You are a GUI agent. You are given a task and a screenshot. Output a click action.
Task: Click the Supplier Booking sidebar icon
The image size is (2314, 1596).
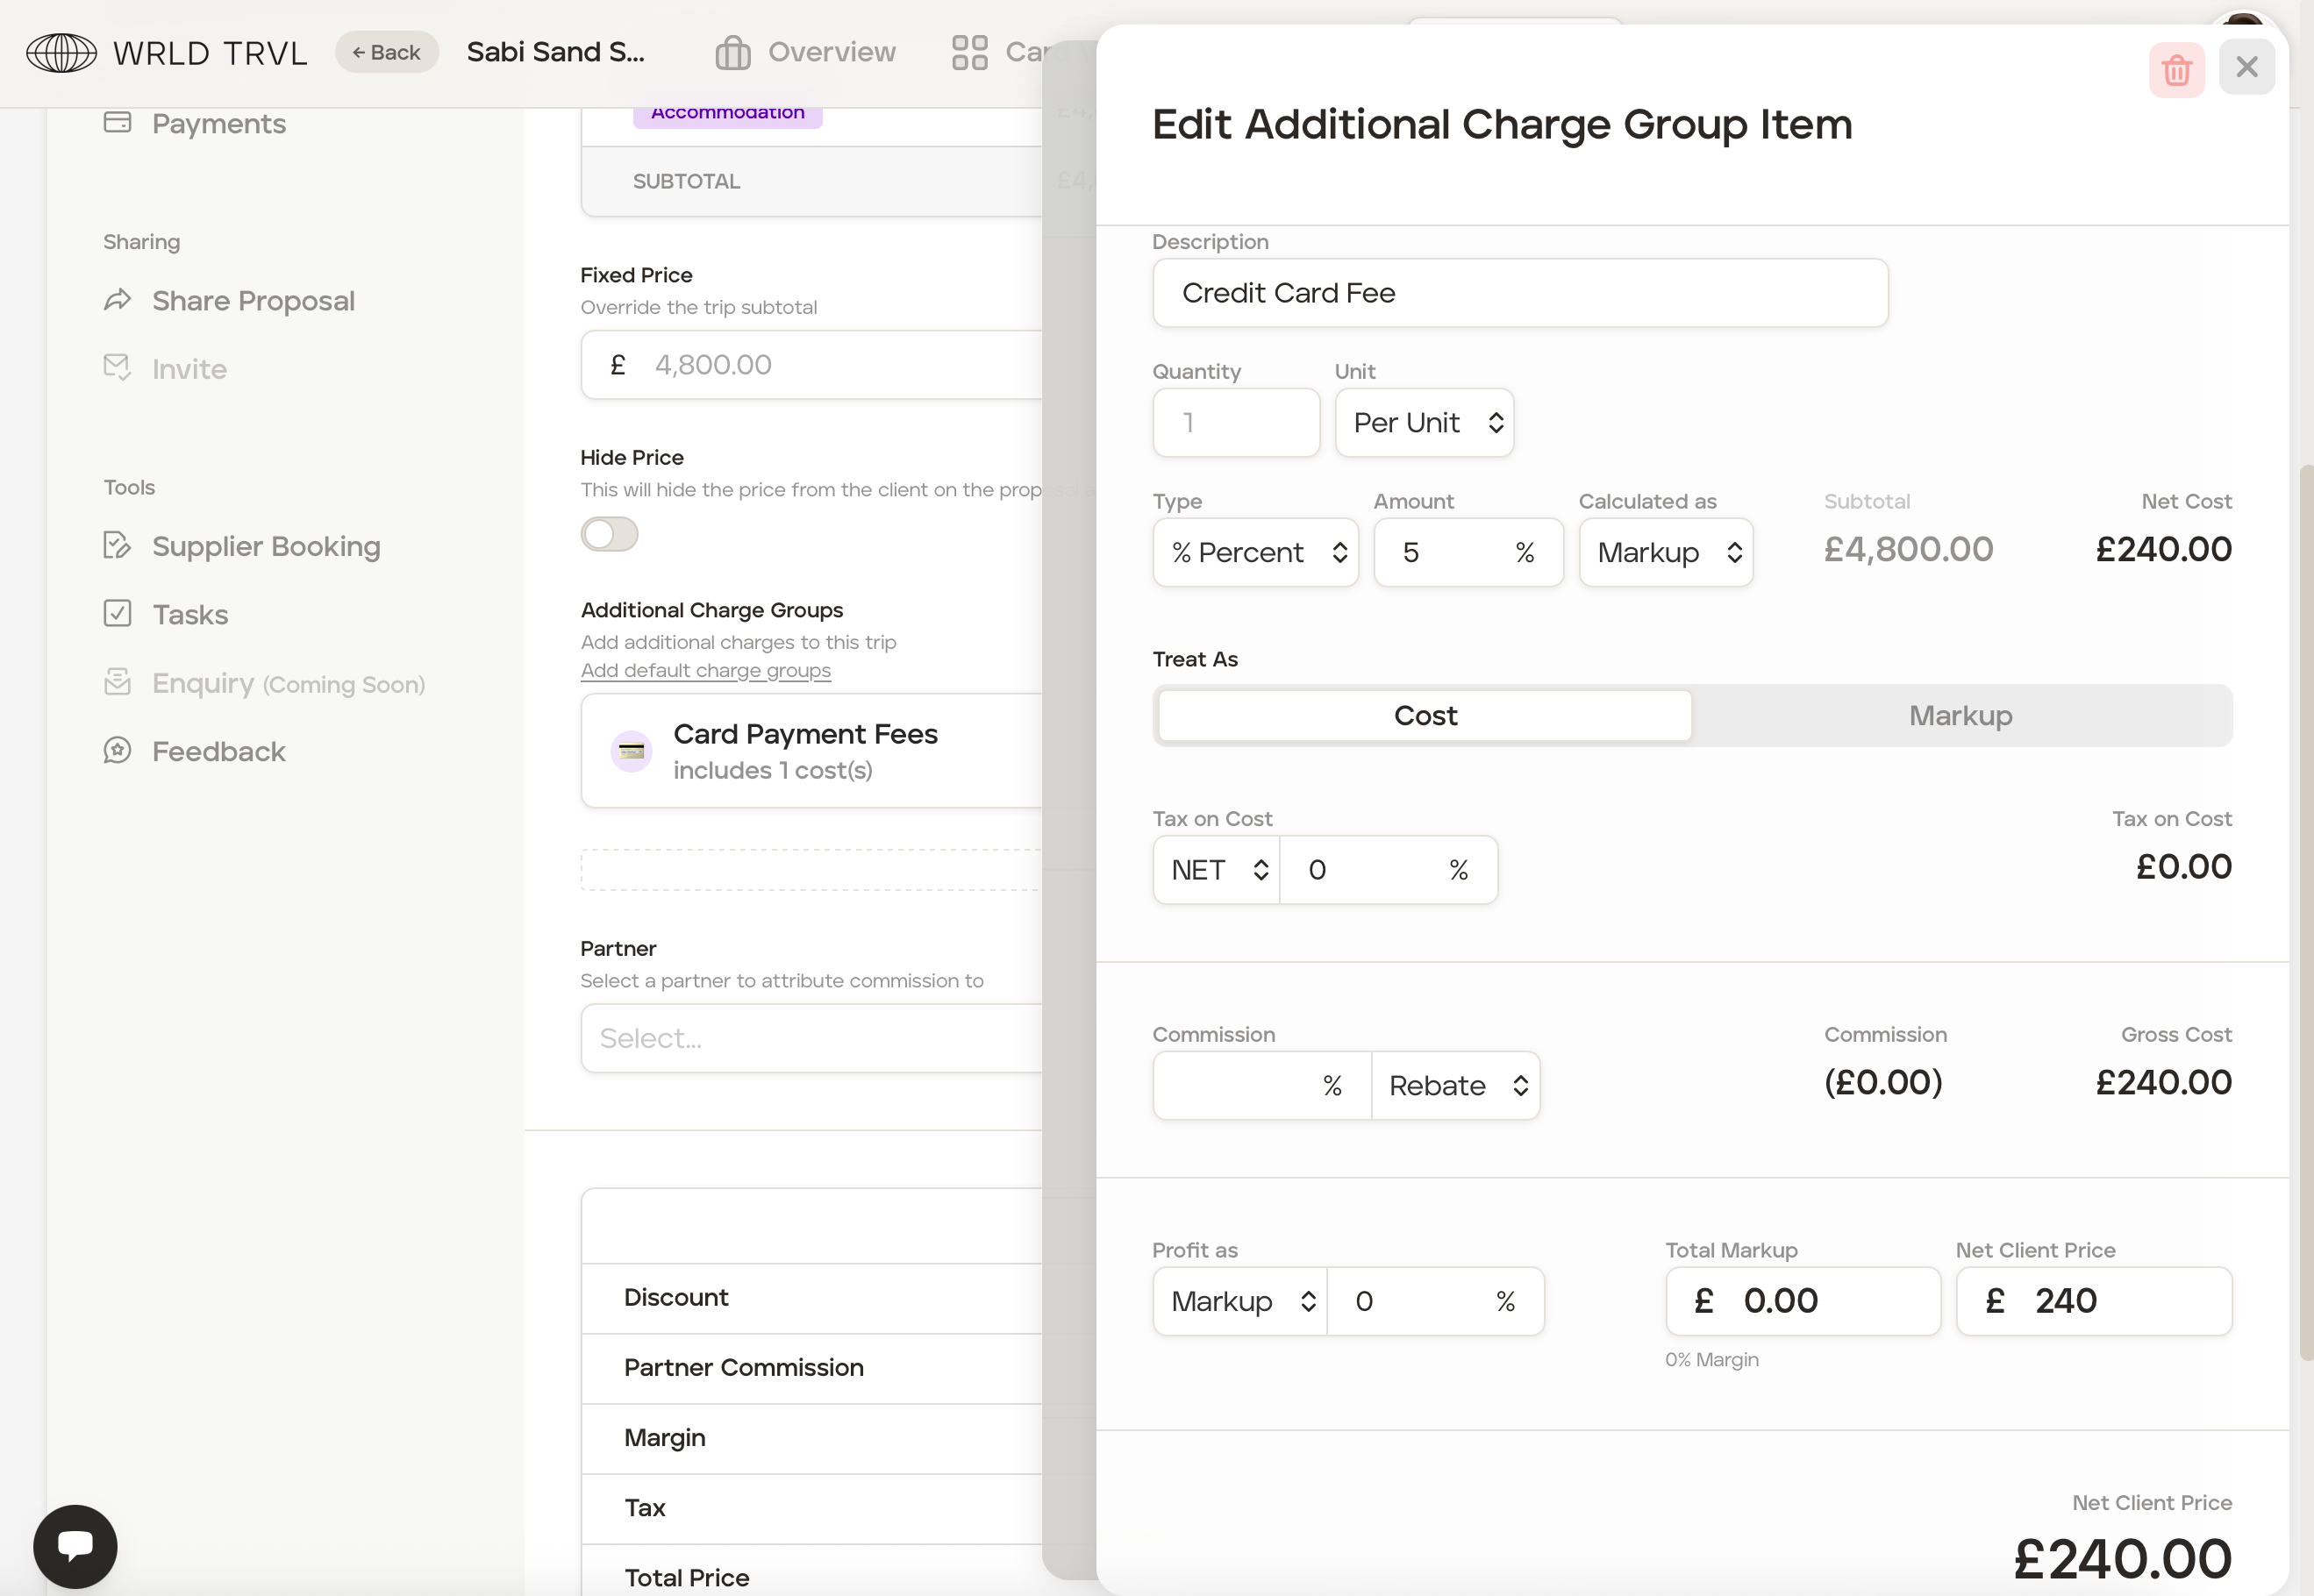click(118, 546)
